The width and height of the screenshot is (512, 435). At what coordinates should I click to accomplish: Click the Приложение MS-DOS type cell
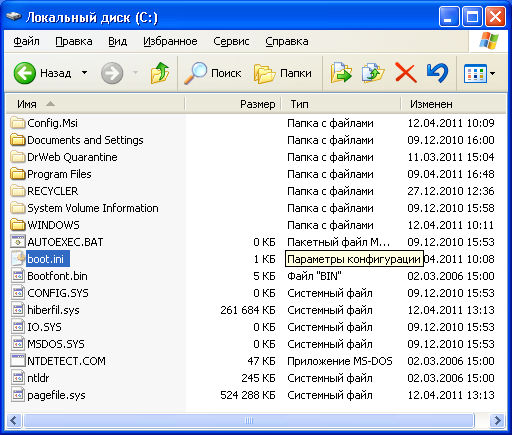[x=340, y=361]
